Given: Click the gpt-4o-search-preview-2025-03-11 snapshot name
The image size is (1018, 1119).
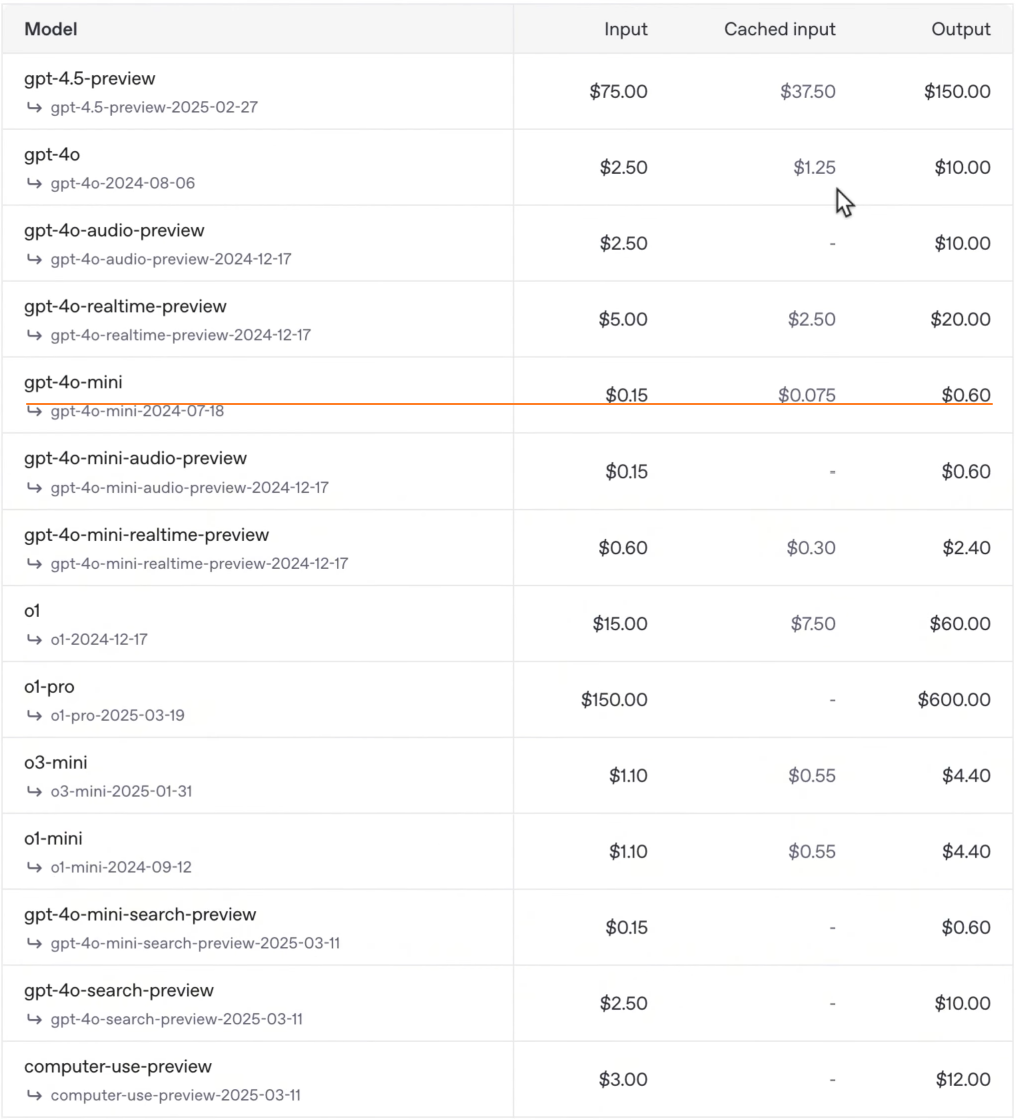Looking at the screenshot, I should [x=177, y=1019].
